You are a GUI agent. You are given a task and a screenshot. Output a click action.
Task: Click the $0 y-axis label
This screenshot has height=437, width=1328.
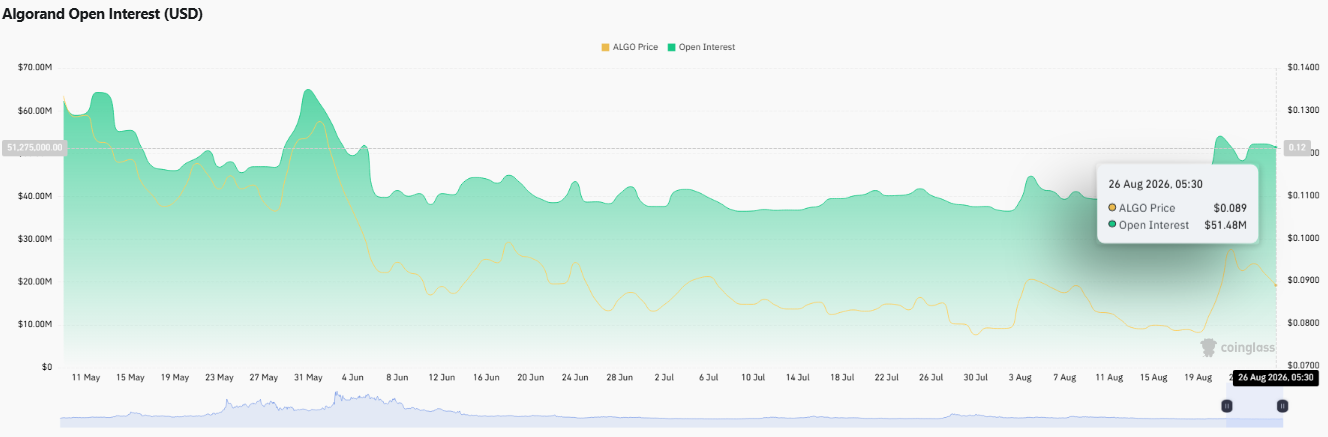click(x=47, y=367)
